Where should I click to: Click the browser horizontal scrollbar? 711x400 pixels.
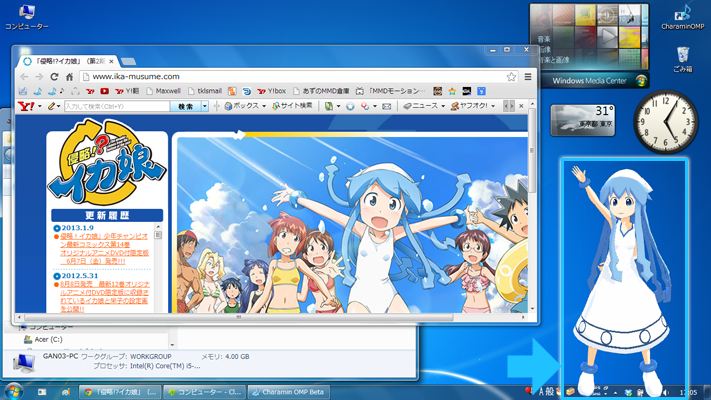point(238,317)
